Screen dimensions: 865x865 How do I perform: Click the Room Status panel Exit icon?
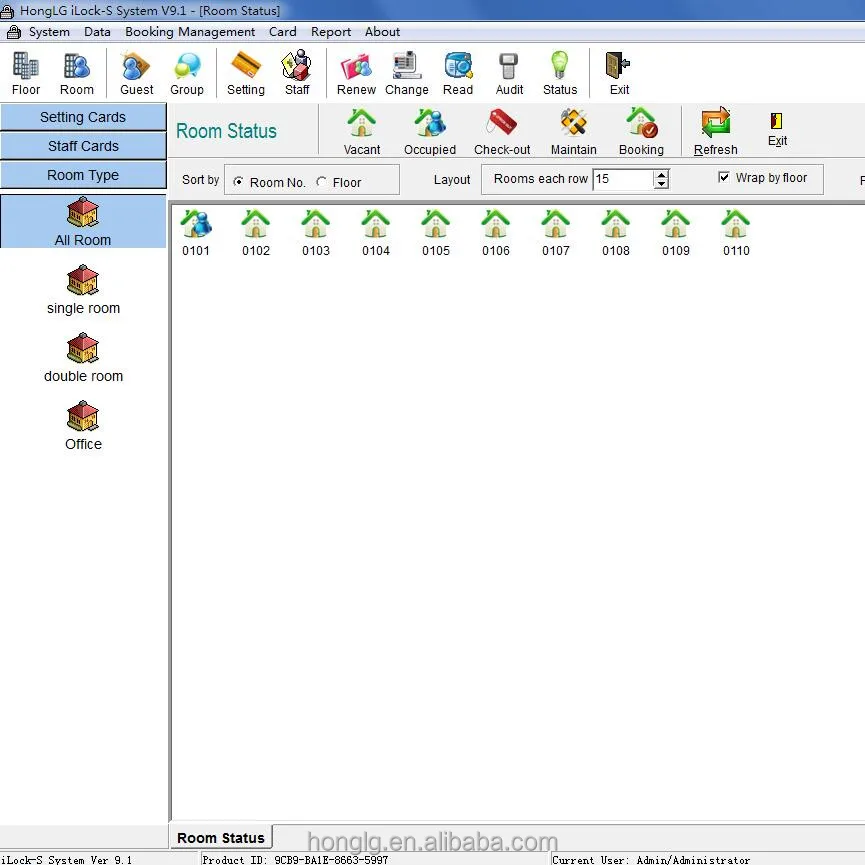point(777,129)
